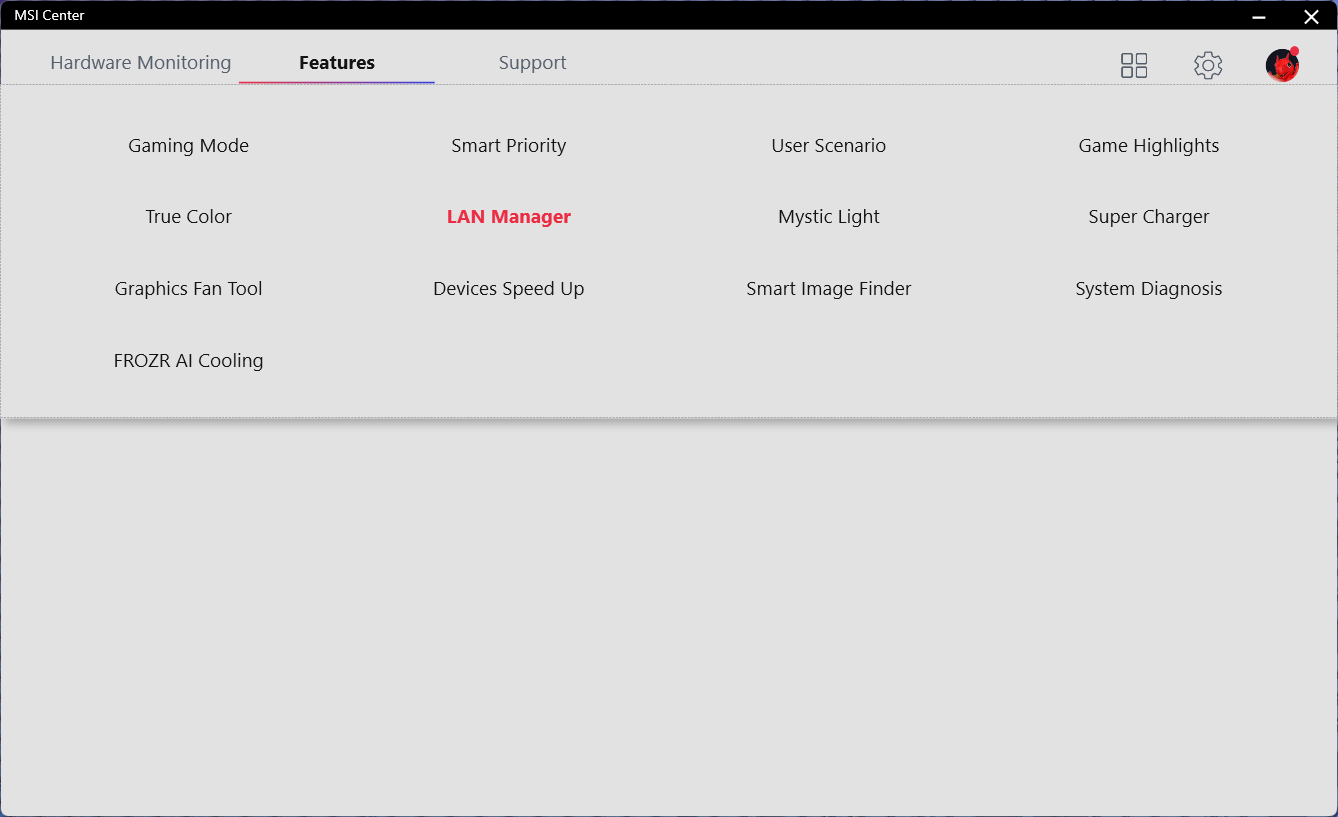Screen dimensions: 1338x817
Task: Select User Scenario feature
Action: 829,146
